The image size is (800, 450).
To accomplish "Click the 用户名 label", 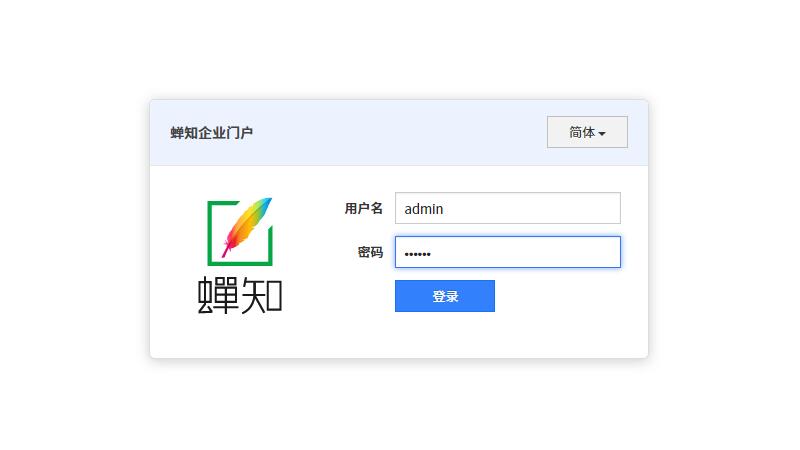I will point(363,208).
